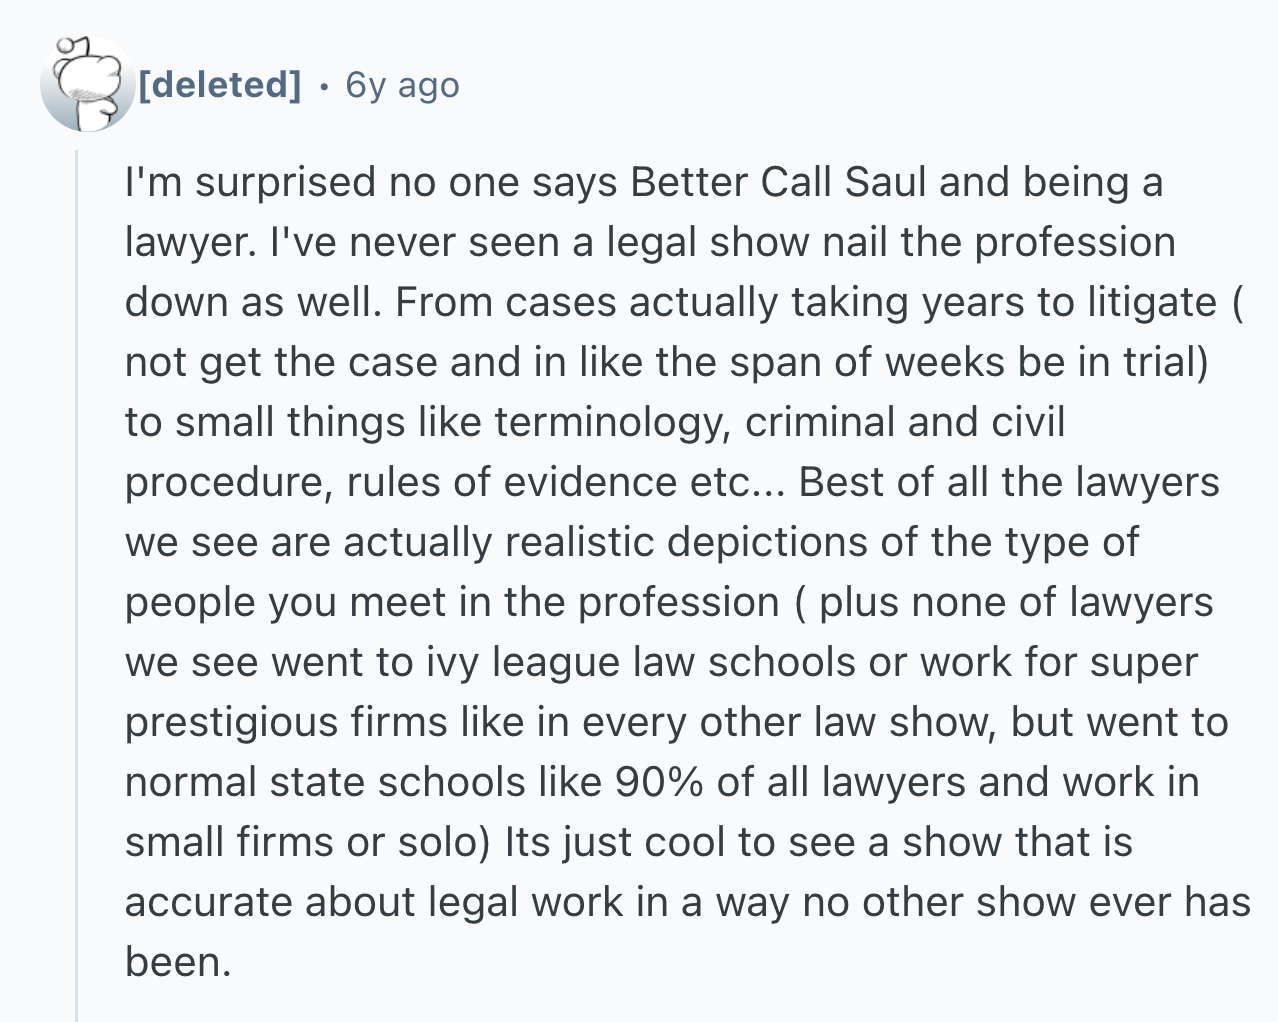Click the dot separator before the timestamp

tap(323, 87)
